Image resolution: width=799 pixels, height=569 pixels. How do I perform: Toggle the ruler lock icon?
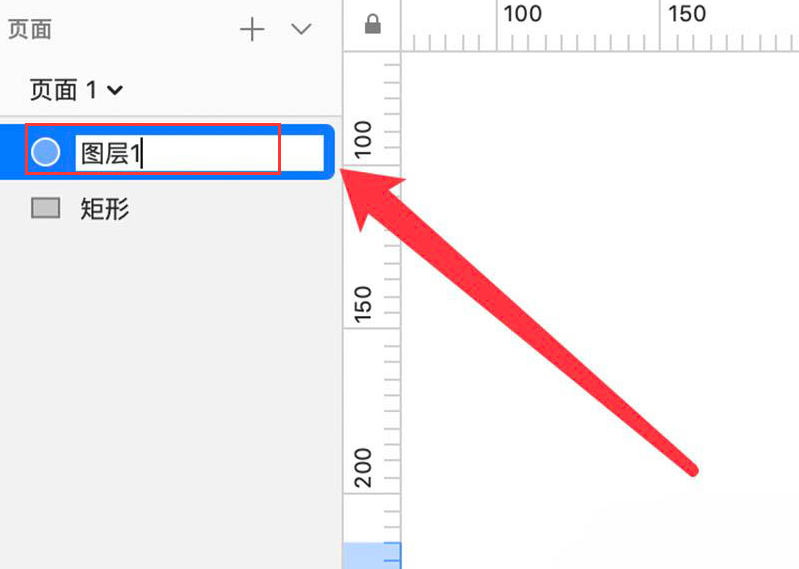coord(372,24)
